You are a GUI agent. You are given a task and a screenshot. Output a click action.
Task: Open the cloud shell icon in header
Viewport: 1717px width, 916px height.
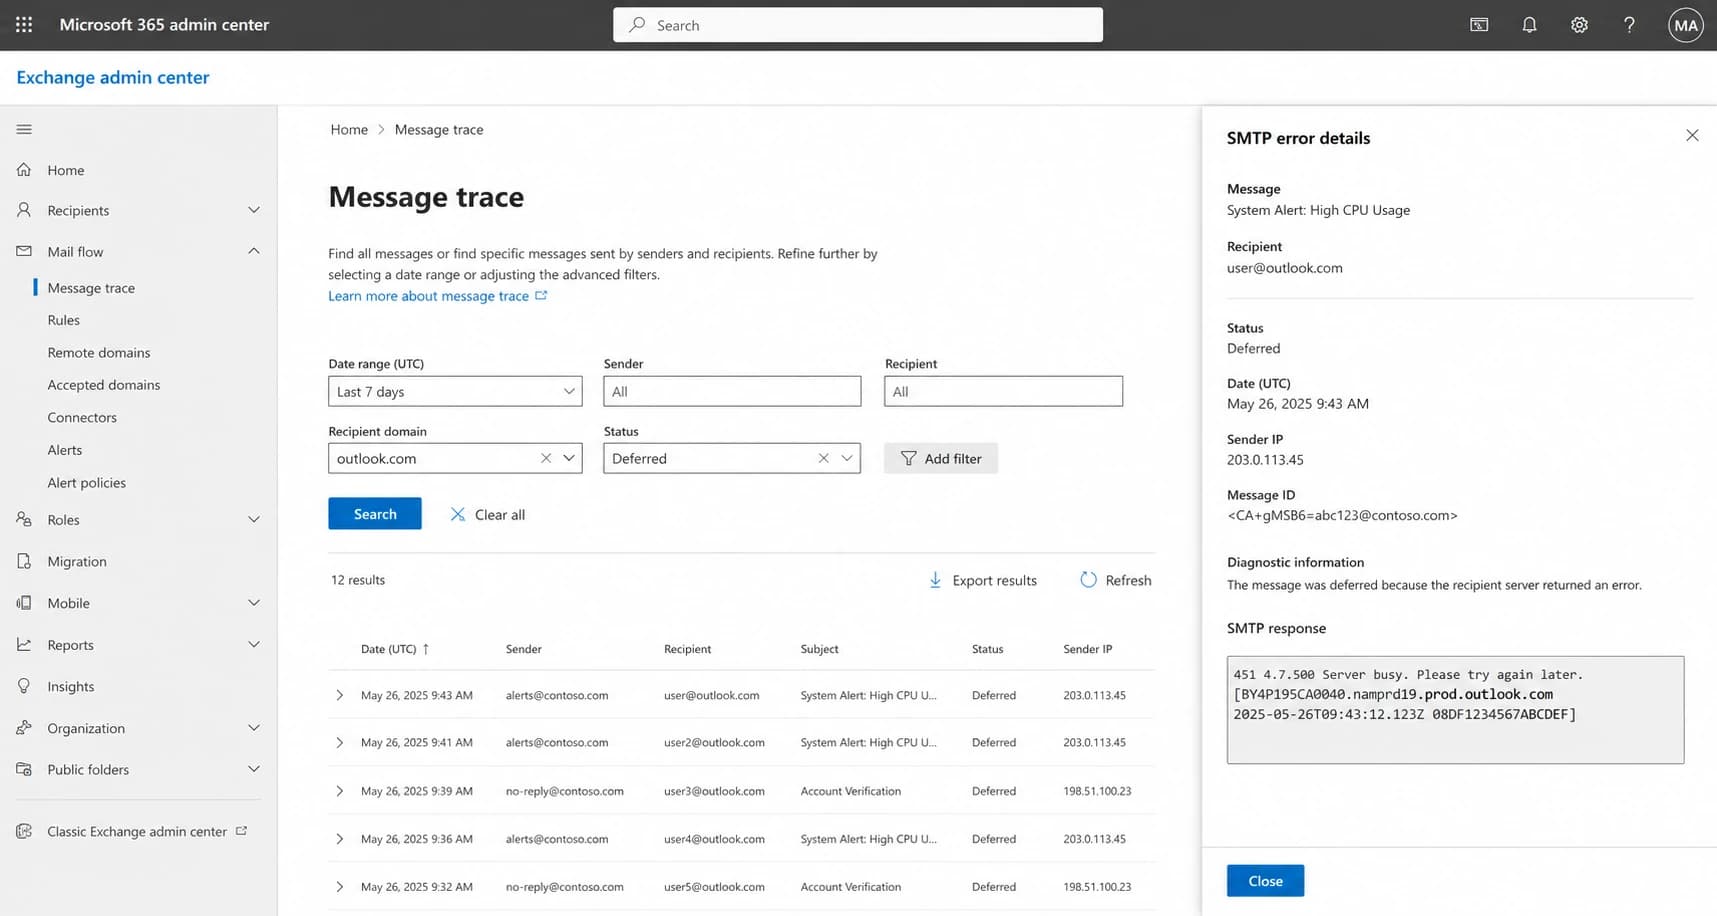click(x=1479, y=25)
